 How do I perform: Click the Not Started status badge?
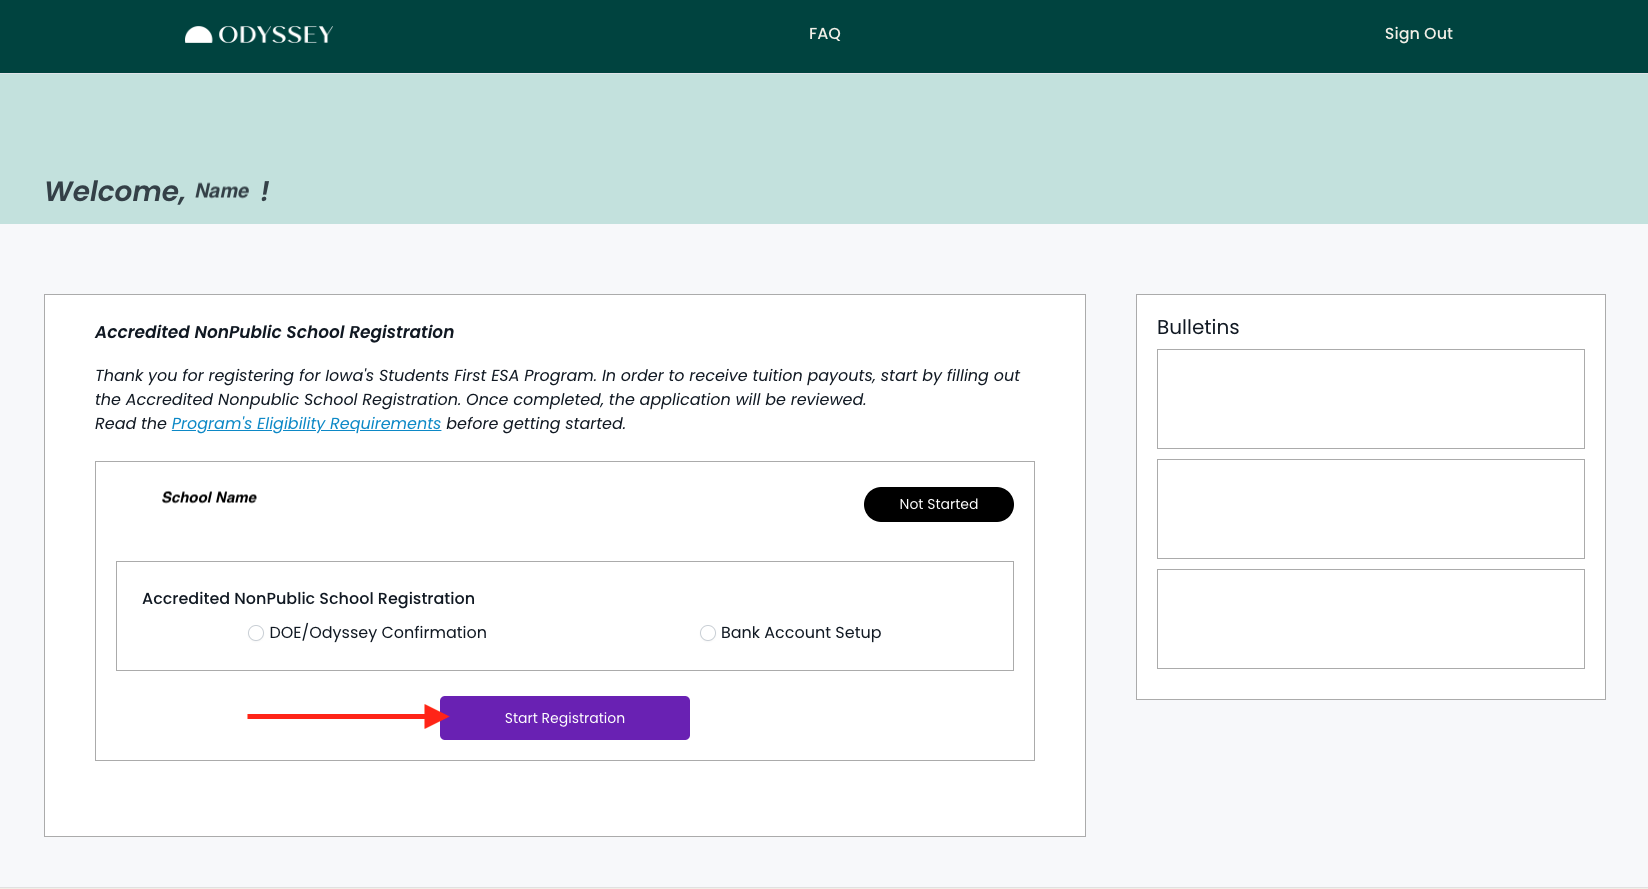[x=939, y=504]
